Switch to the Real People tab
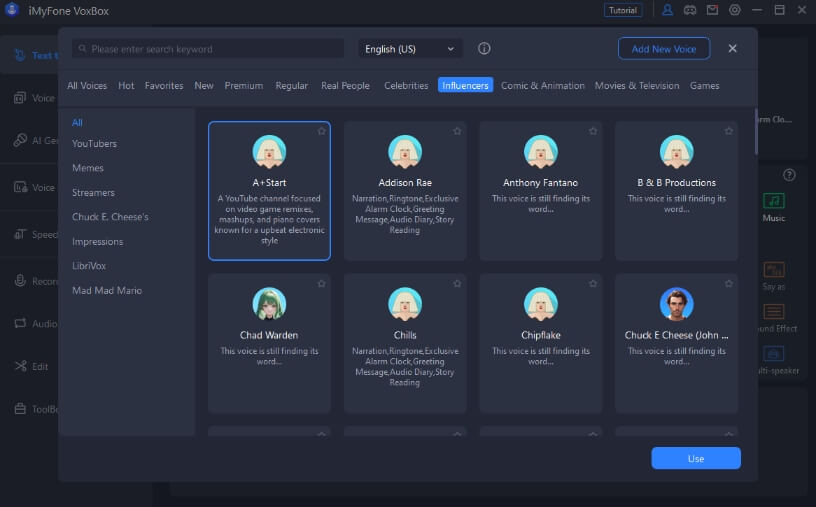The image size is (816, 507). pos(345,85)
